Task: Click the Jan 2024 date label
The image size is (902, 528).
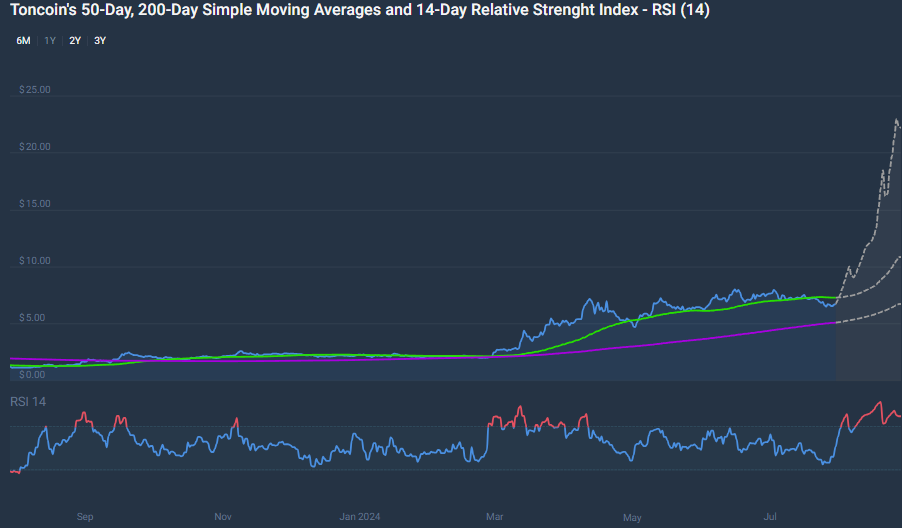Action: [360, 516]
